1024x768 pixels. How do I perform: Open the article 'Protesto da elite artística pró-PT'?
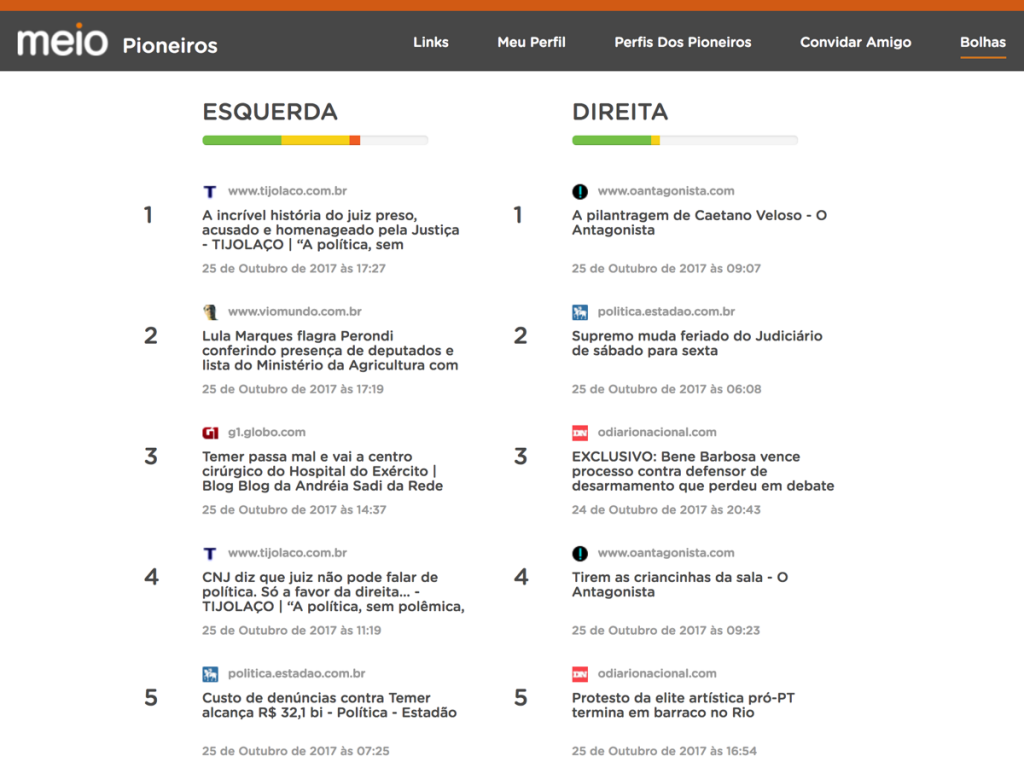click(x=683, y=705)
